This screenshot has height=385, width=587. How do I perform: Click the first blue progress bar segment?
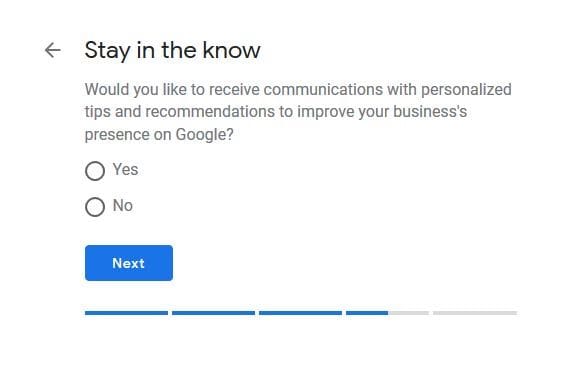[x=126, y=313]
